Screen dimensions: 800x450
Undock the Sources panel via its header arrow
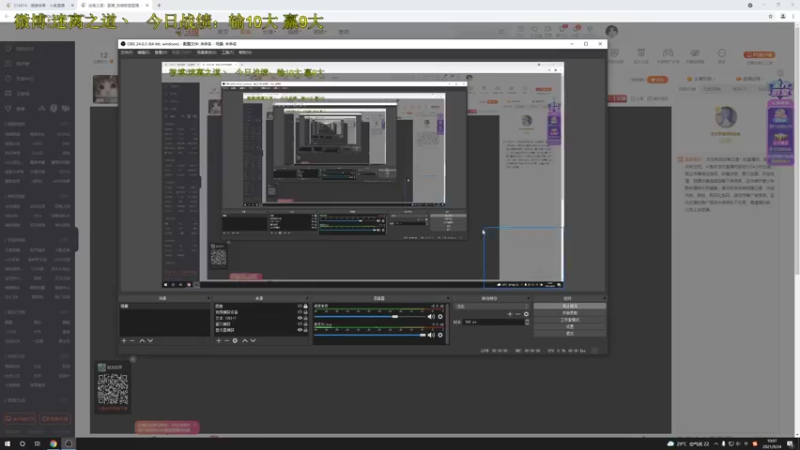(307, 298)
